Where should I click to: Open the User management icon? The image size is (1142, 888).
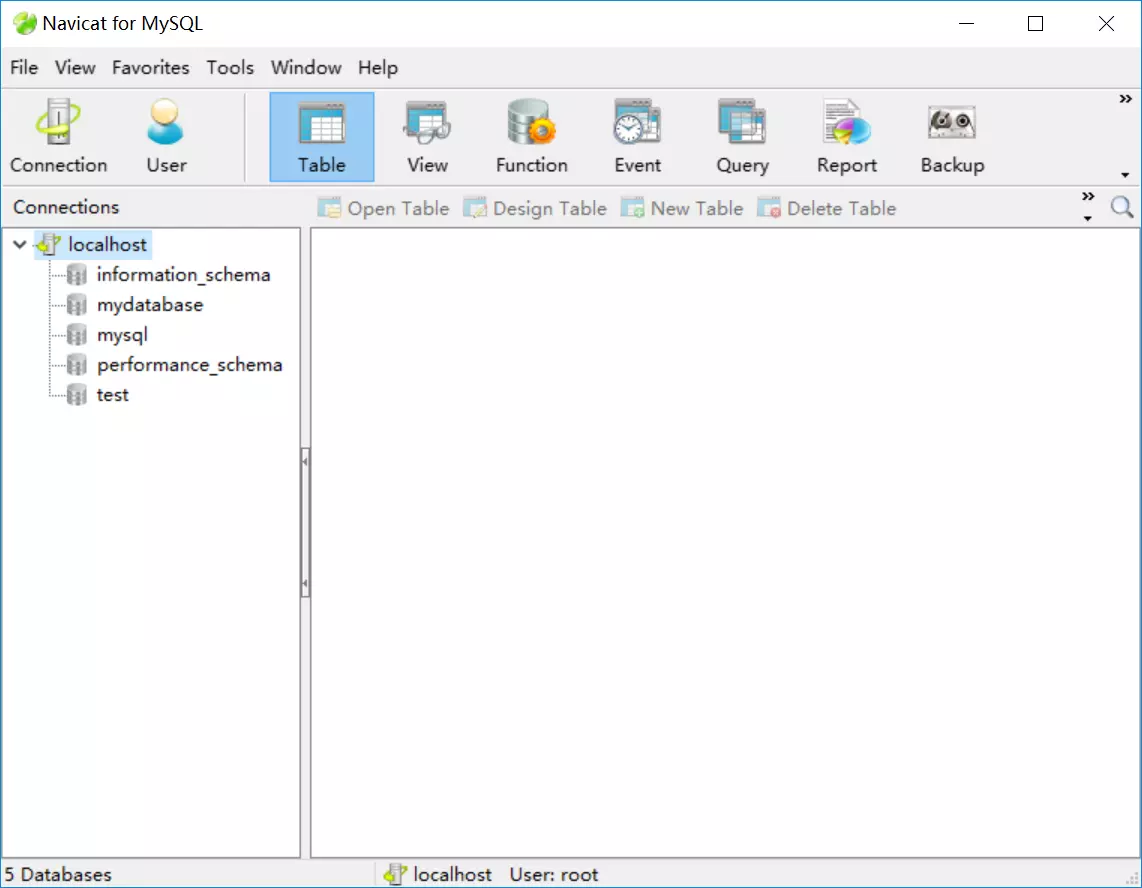(166, 136)
